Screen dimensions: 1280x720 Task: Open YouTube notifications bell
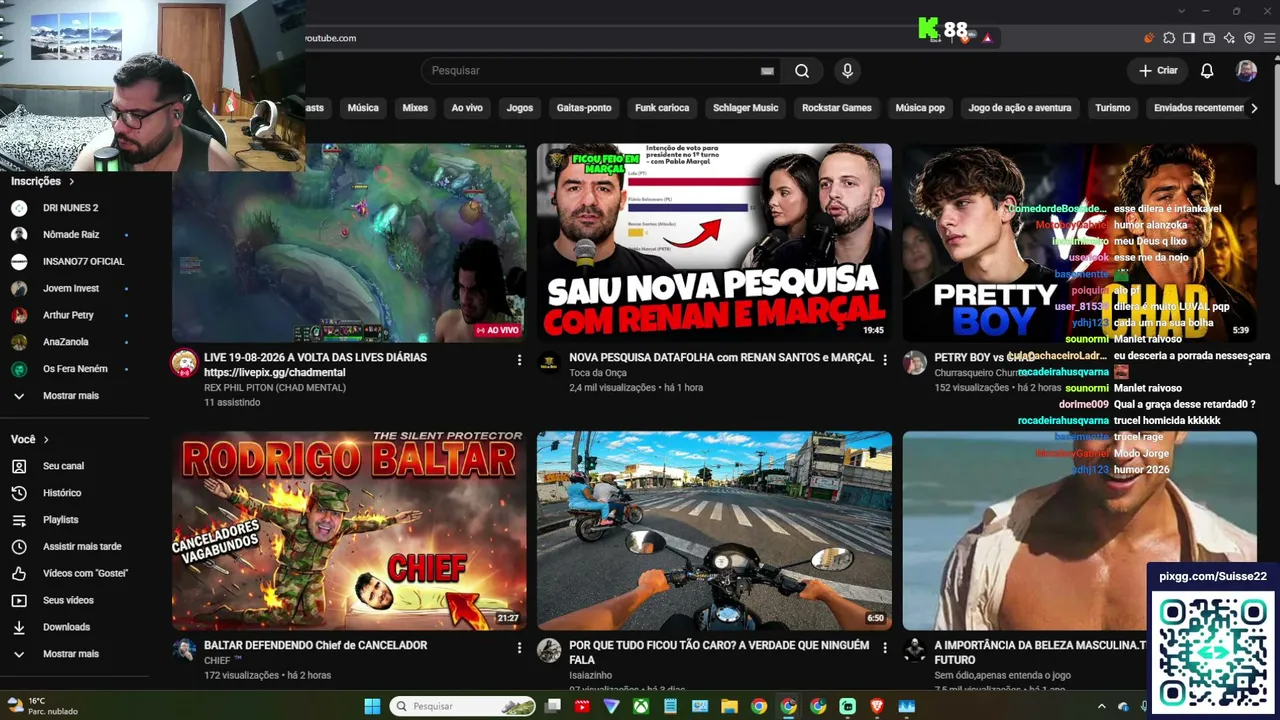[1207, 71]
